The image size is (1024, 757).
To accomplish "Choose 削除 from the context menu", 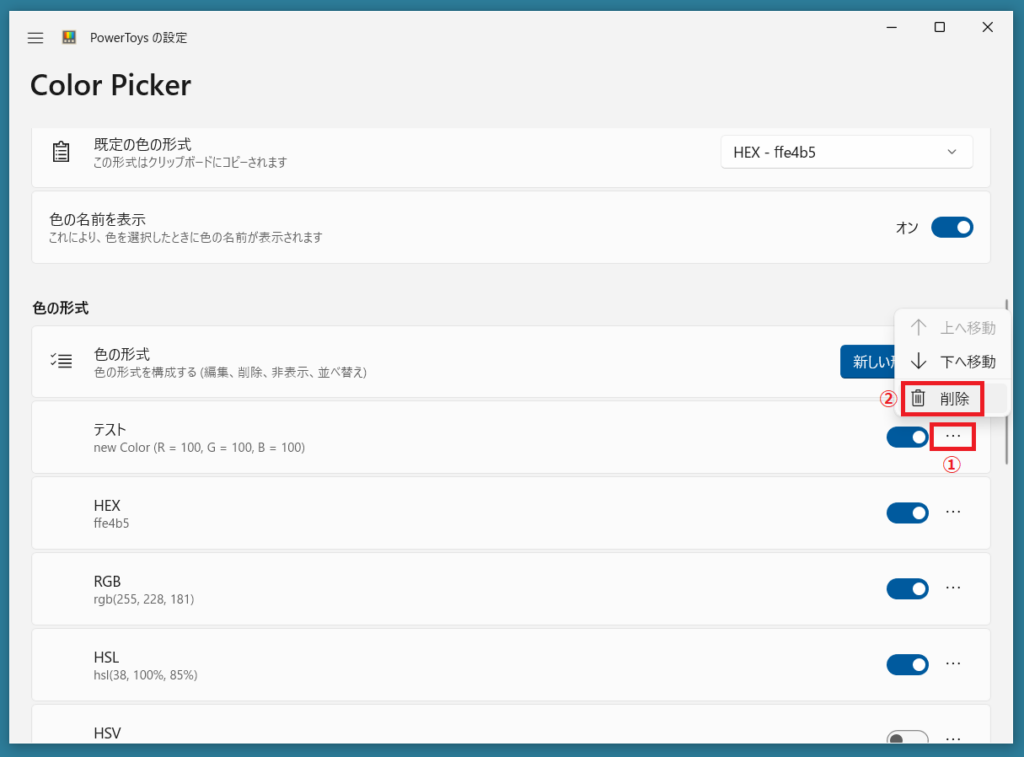I will pyautogui.click(x=952, y=398).
